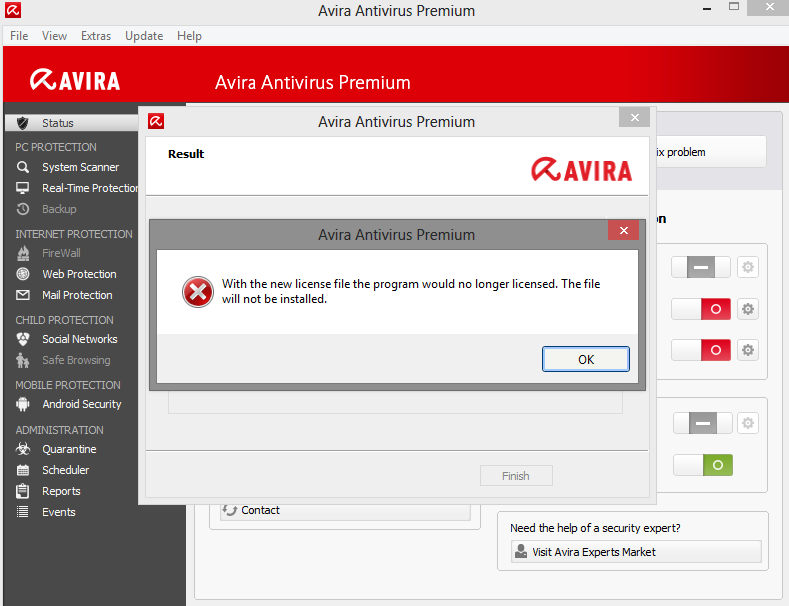The image size is (789, 606).
Task: Toggle the lower gray protection switch
Action: tap(703, 423)
